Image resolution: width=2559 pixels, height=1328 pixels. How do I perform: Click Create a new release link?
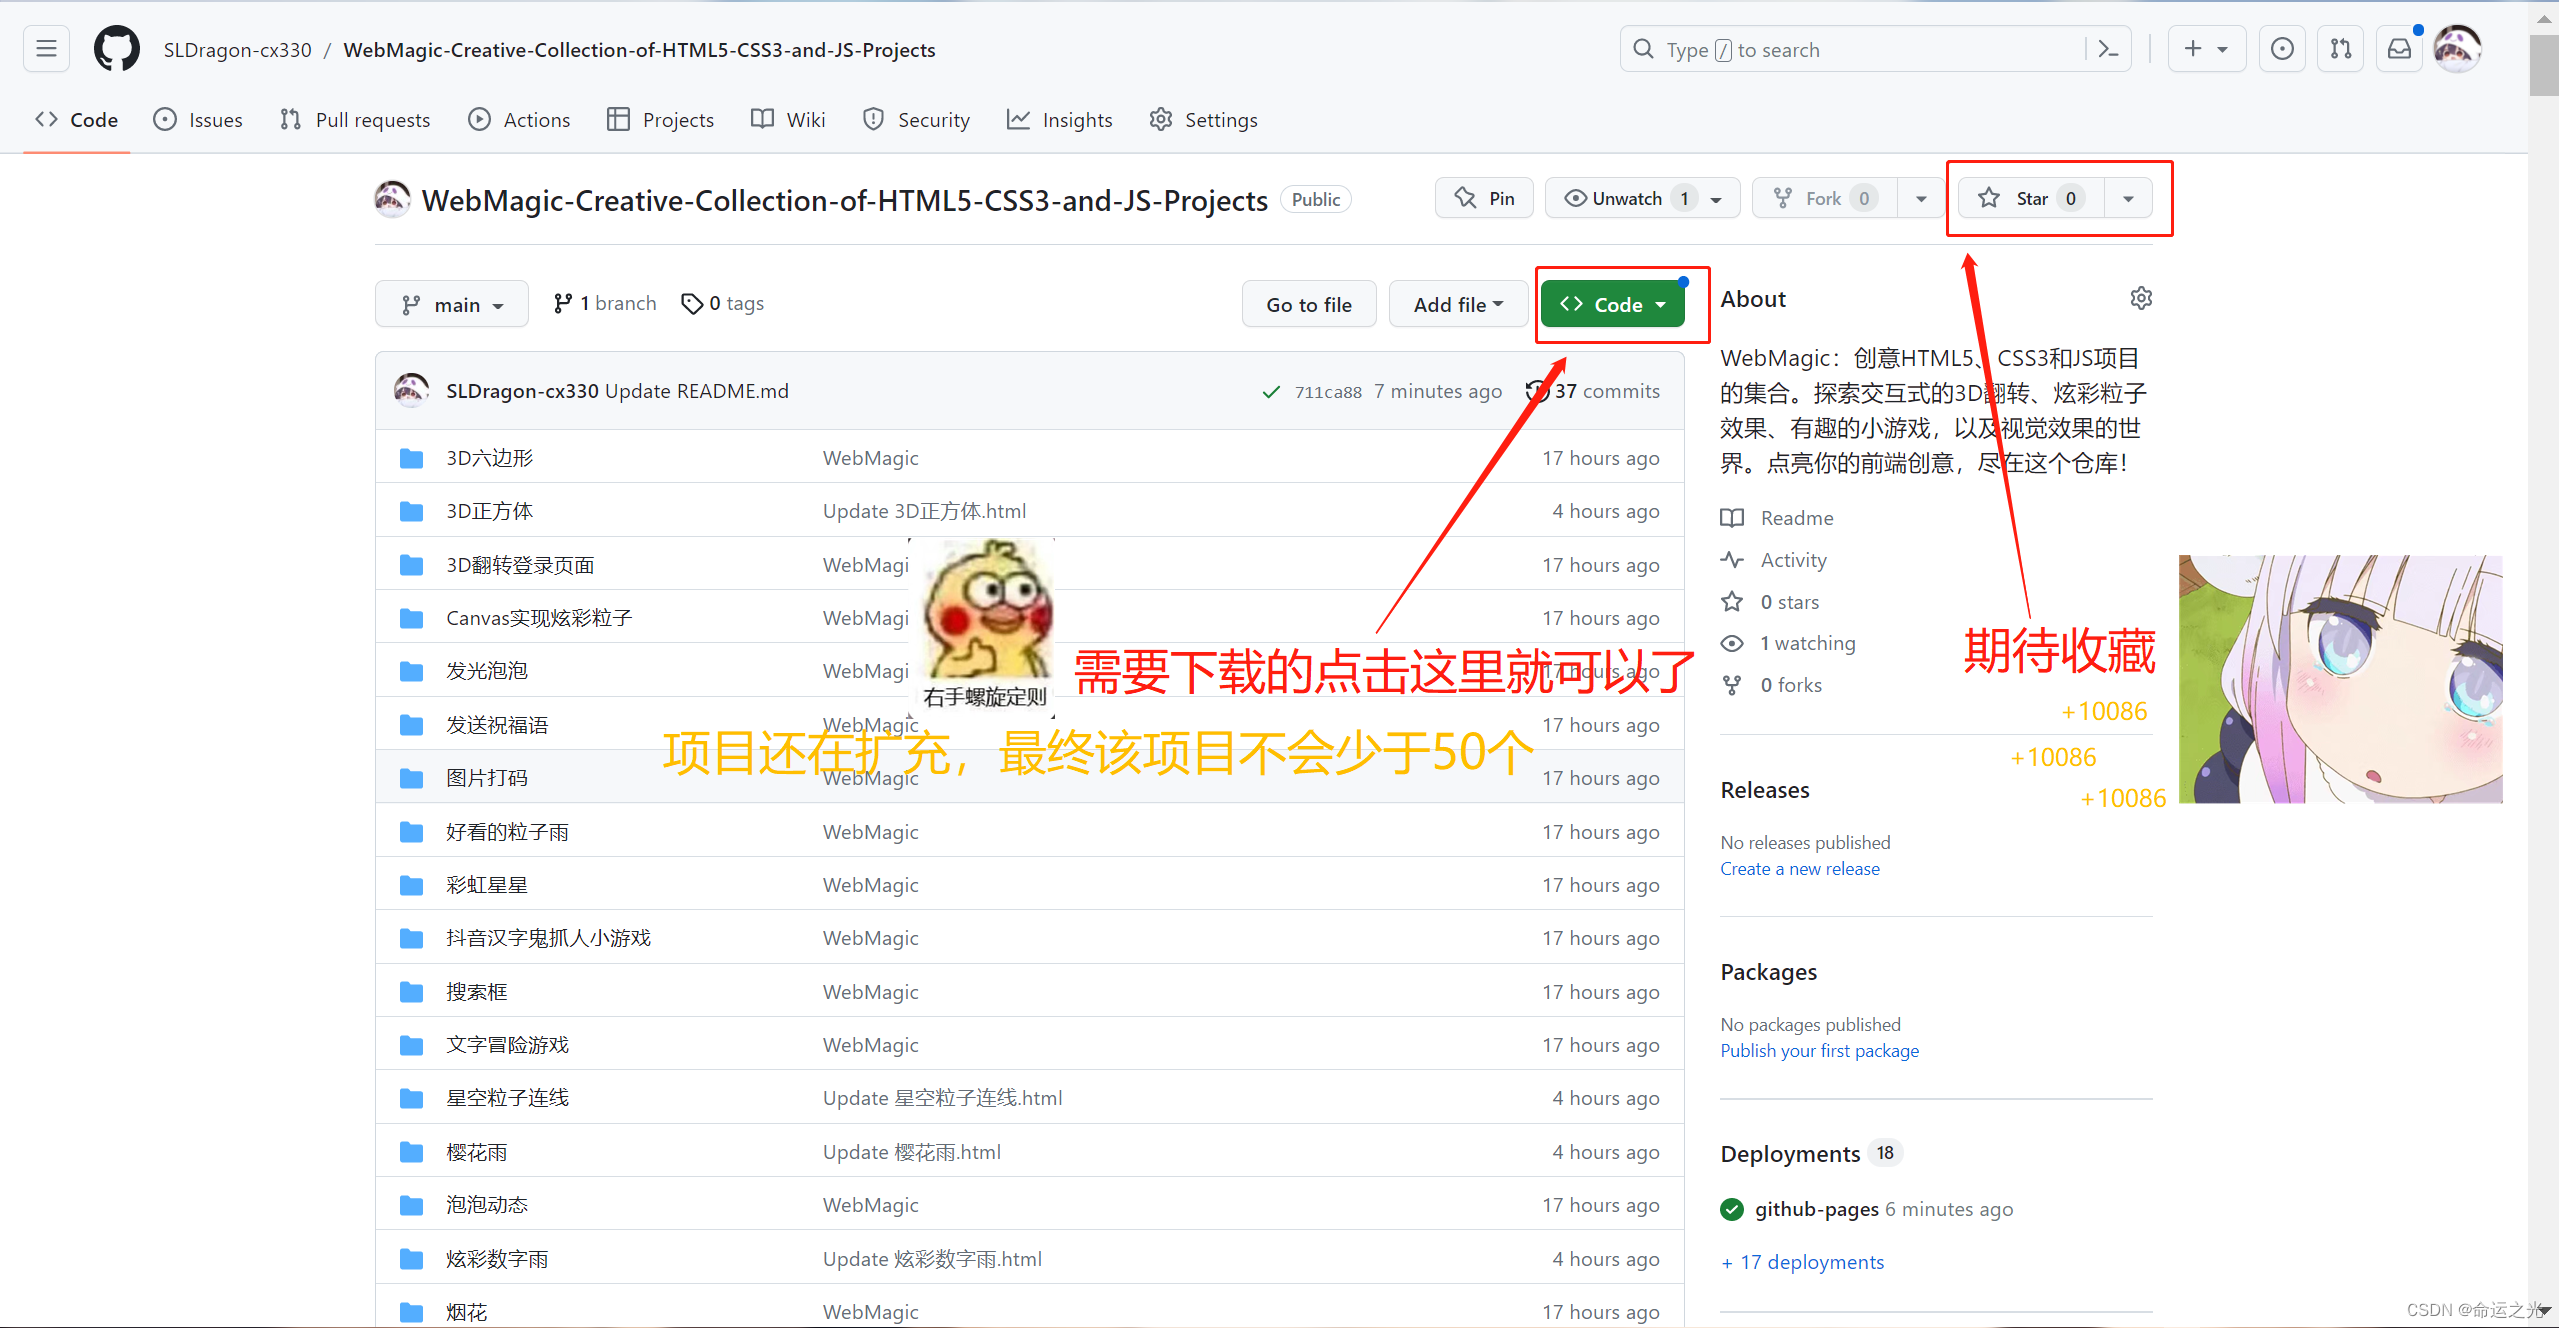[x=1799, y=868]
